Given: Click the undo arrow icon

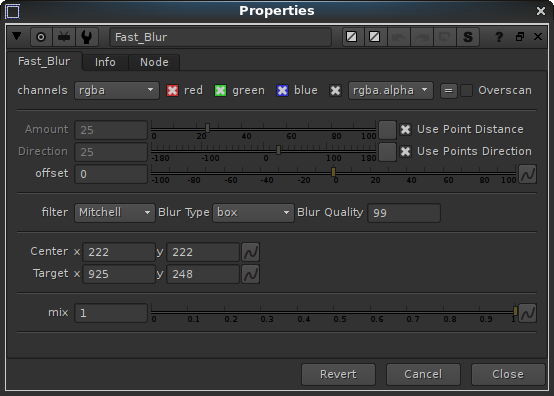Looking at the screenshot, I should point(399,37).
